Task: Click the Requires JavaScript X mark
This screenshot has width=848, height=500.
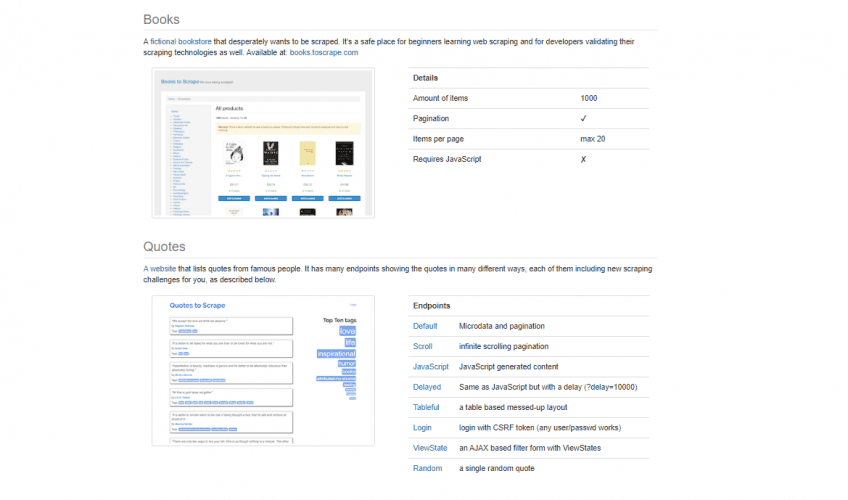Action: click(x=583, y=159)
